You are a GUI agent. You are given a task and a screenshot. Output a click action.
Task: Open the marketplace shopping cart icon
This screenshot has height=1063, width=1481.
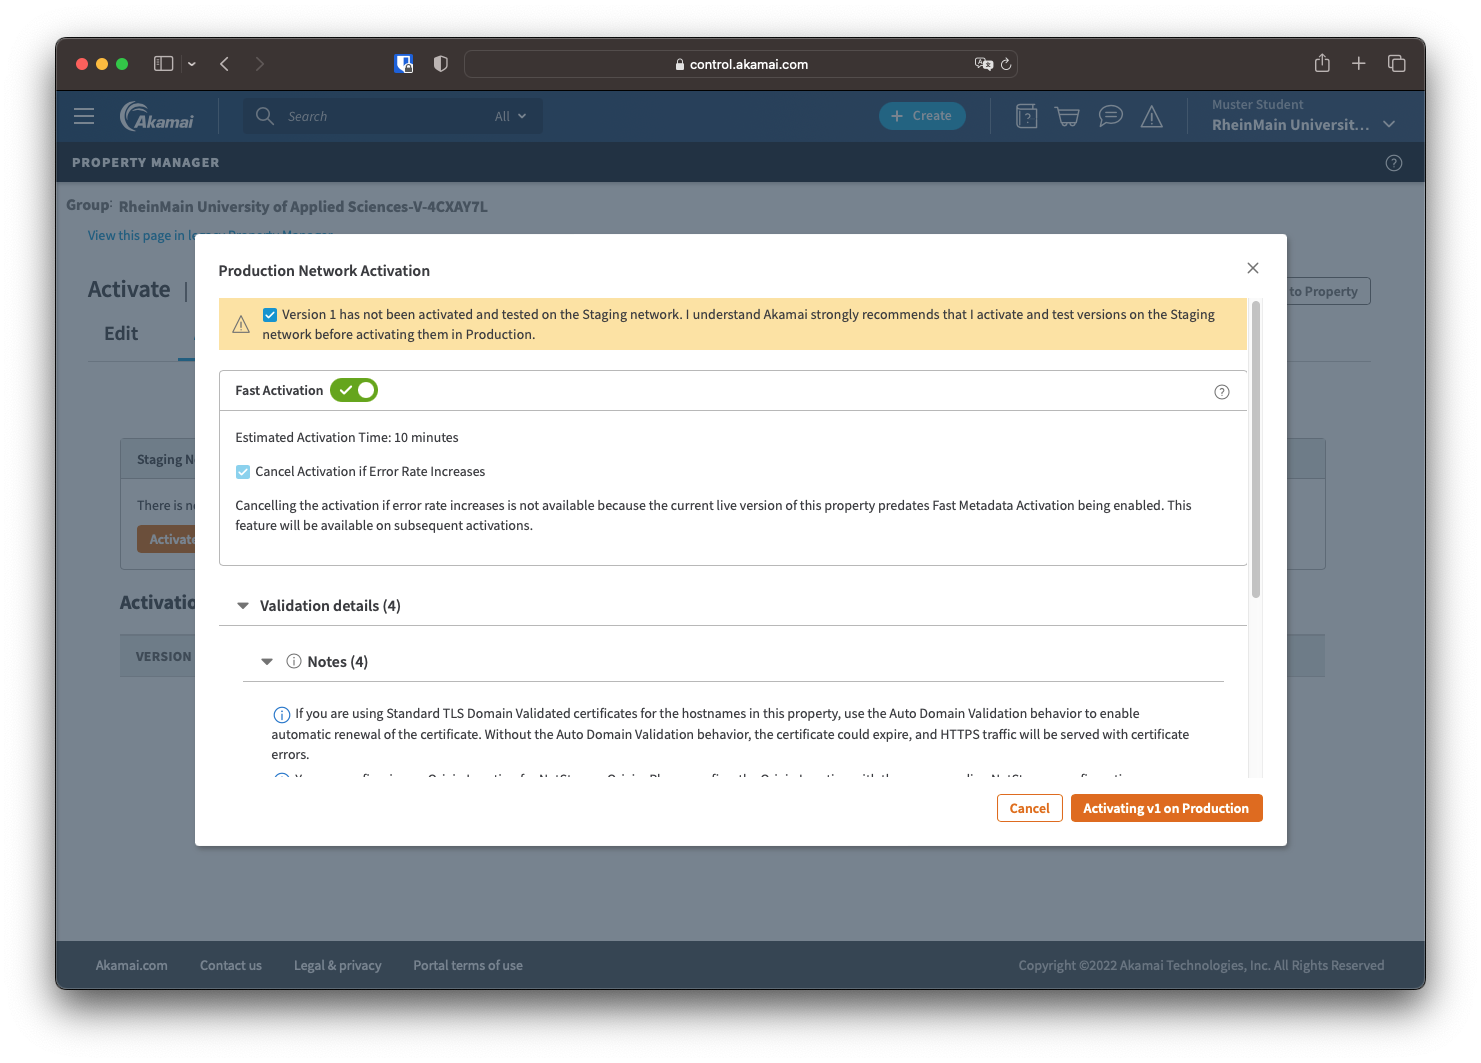[x=1068, y=116]
